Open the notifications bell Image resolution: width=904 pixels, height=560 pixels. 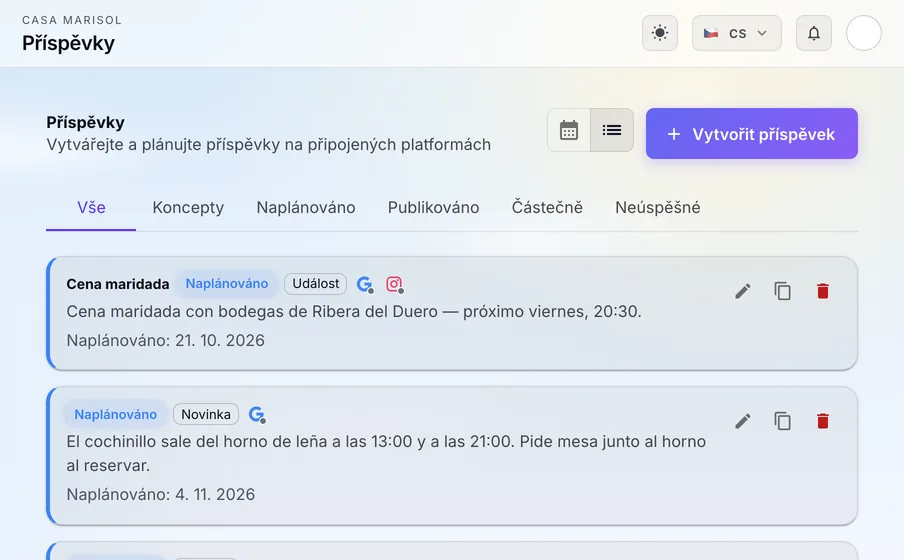(813, 33)
